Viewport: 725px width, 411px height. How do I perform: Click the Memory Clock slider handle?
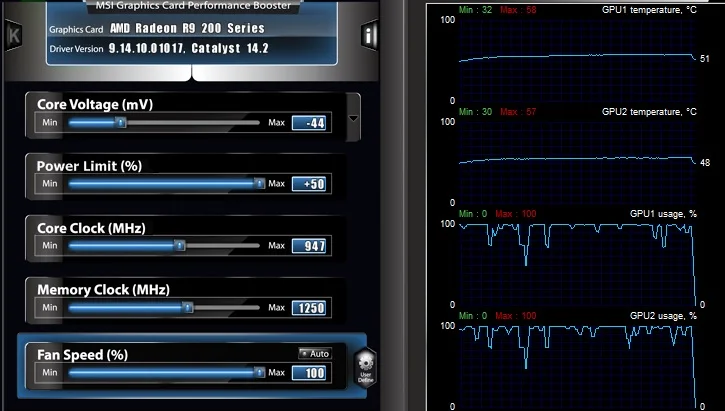(187, 307)
